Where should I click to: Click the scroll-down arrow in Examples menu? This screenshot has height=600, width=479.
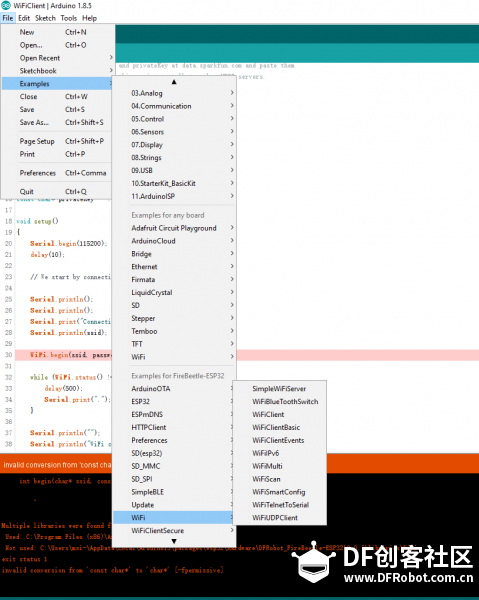click(174, 541)
